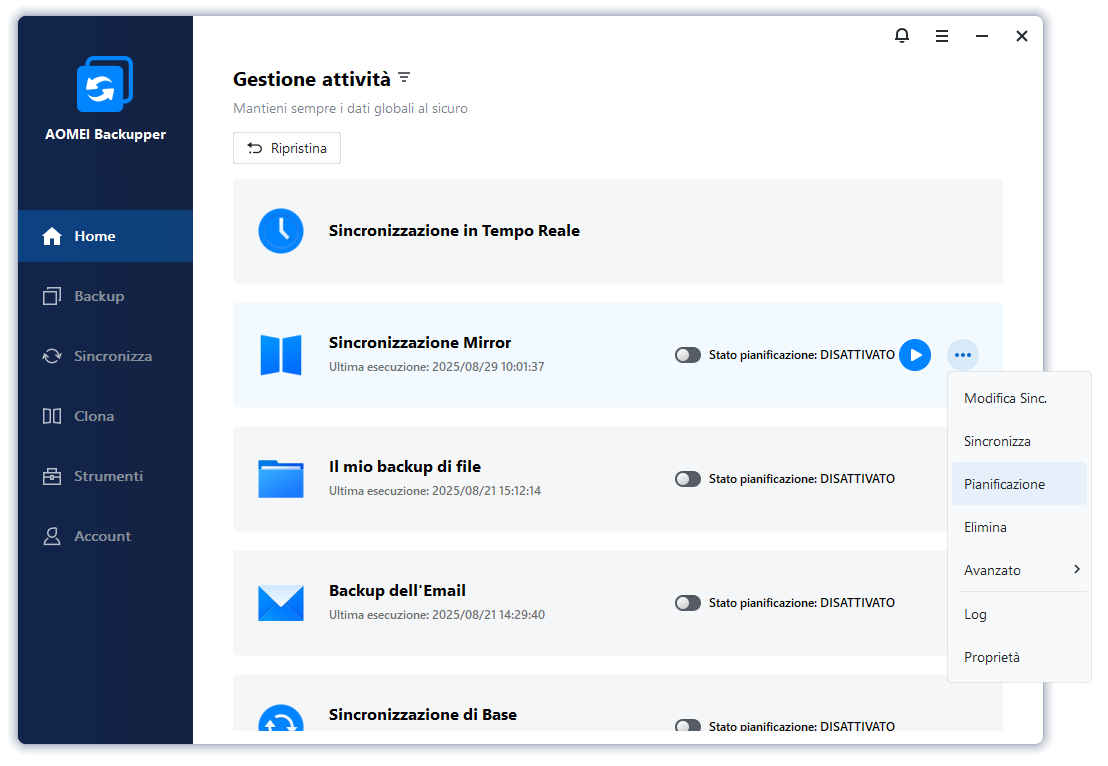Click the run button for Sincronizzazione Mirror
1108x766 pixels.
[x=914, y=355]
